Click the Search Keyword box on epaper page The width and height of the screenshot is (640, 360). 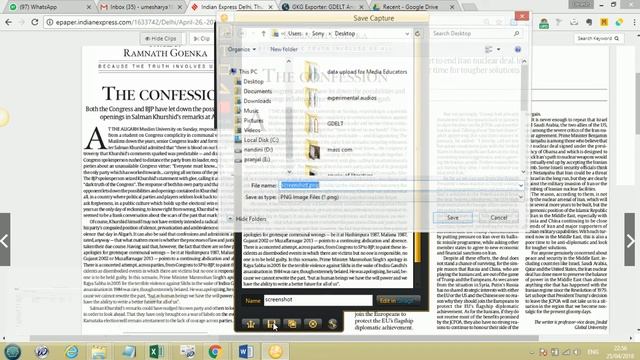coord(598,38)
